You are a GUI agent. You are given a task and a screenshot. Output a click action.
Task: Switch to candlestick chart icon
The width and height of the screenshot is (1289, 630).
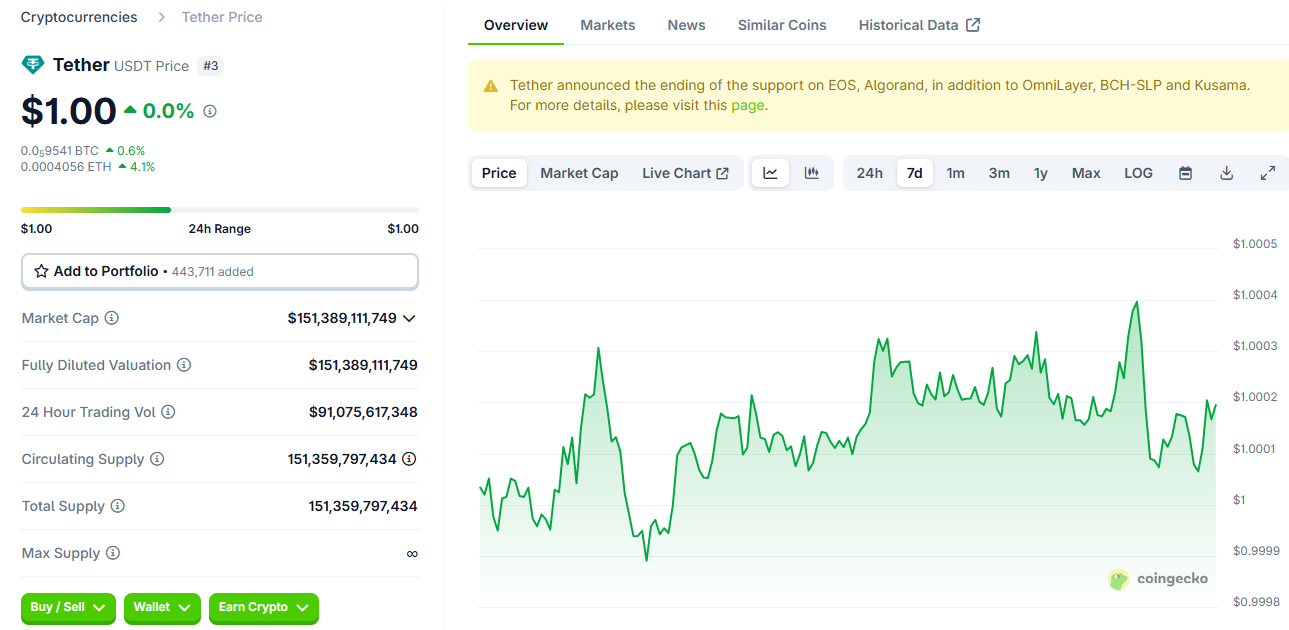pyautogui.click(x=812, y=173)
